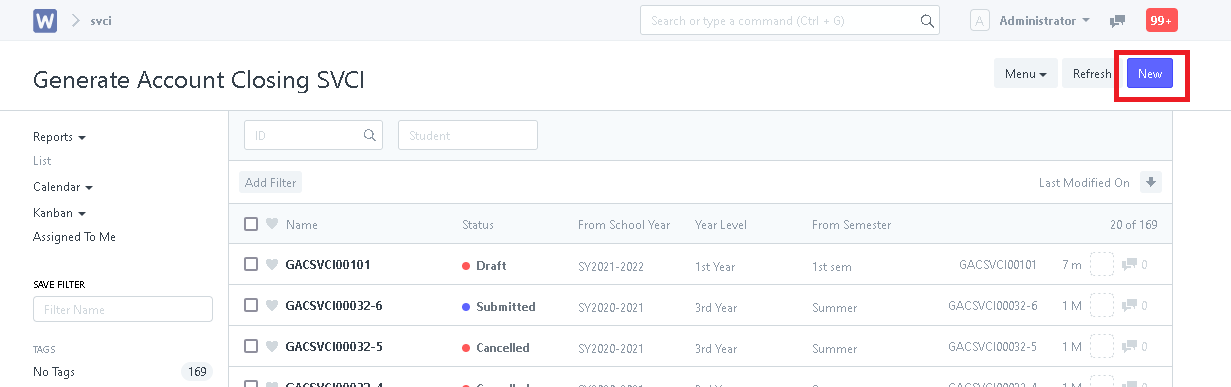Click the W home logo icon
This screenshot has width=1231, height=387.
coord(44,21)
